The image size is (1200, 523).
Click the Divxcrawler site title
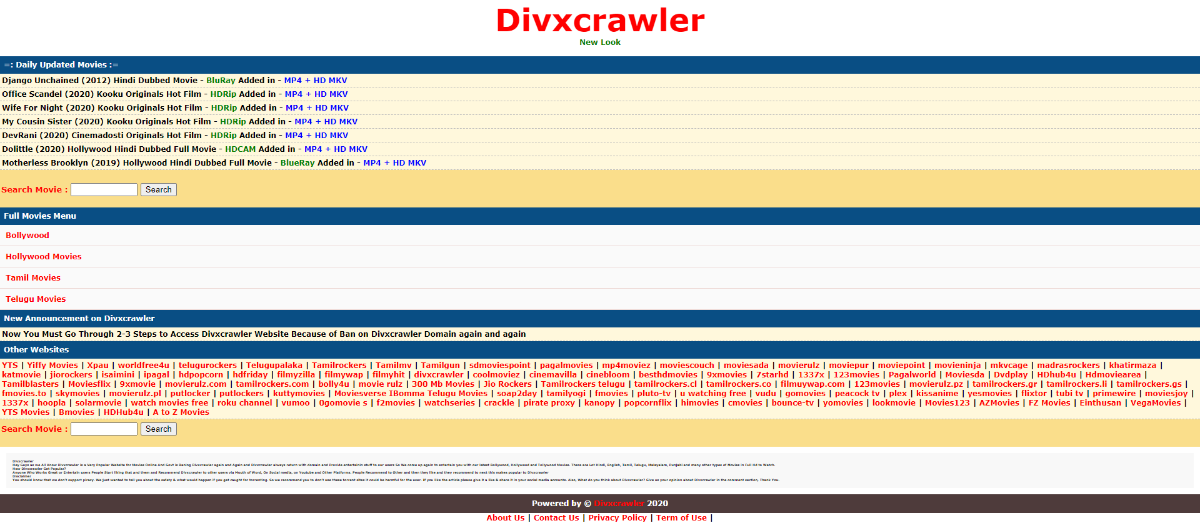[x=600, y=20]
